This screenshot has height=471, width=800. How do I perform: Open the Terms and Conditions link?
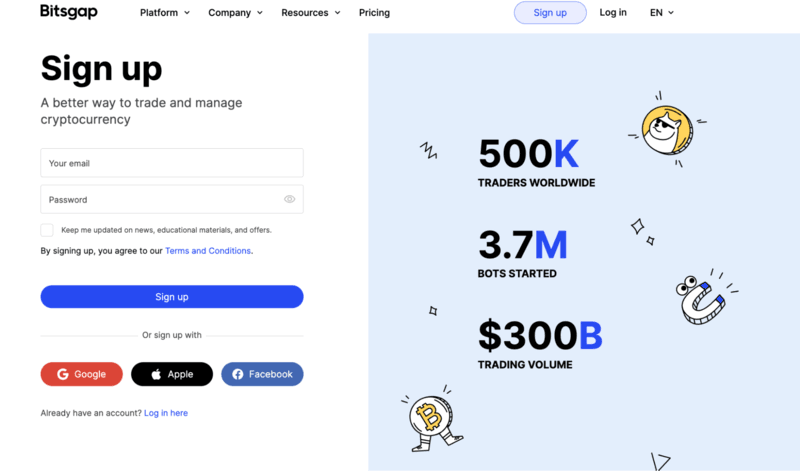pyautogui.click(x=208, y=251)
